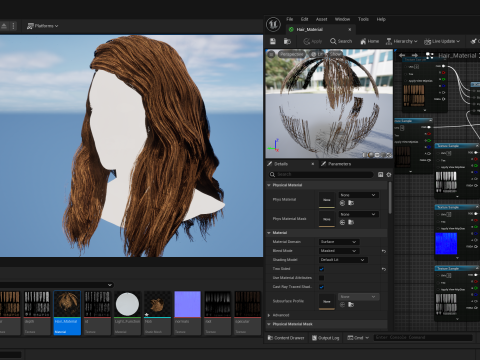This screenshot has width=480, height=360.
Task: Click the browse-to-asset icon beside Save
Action: [x=287, y=41]
